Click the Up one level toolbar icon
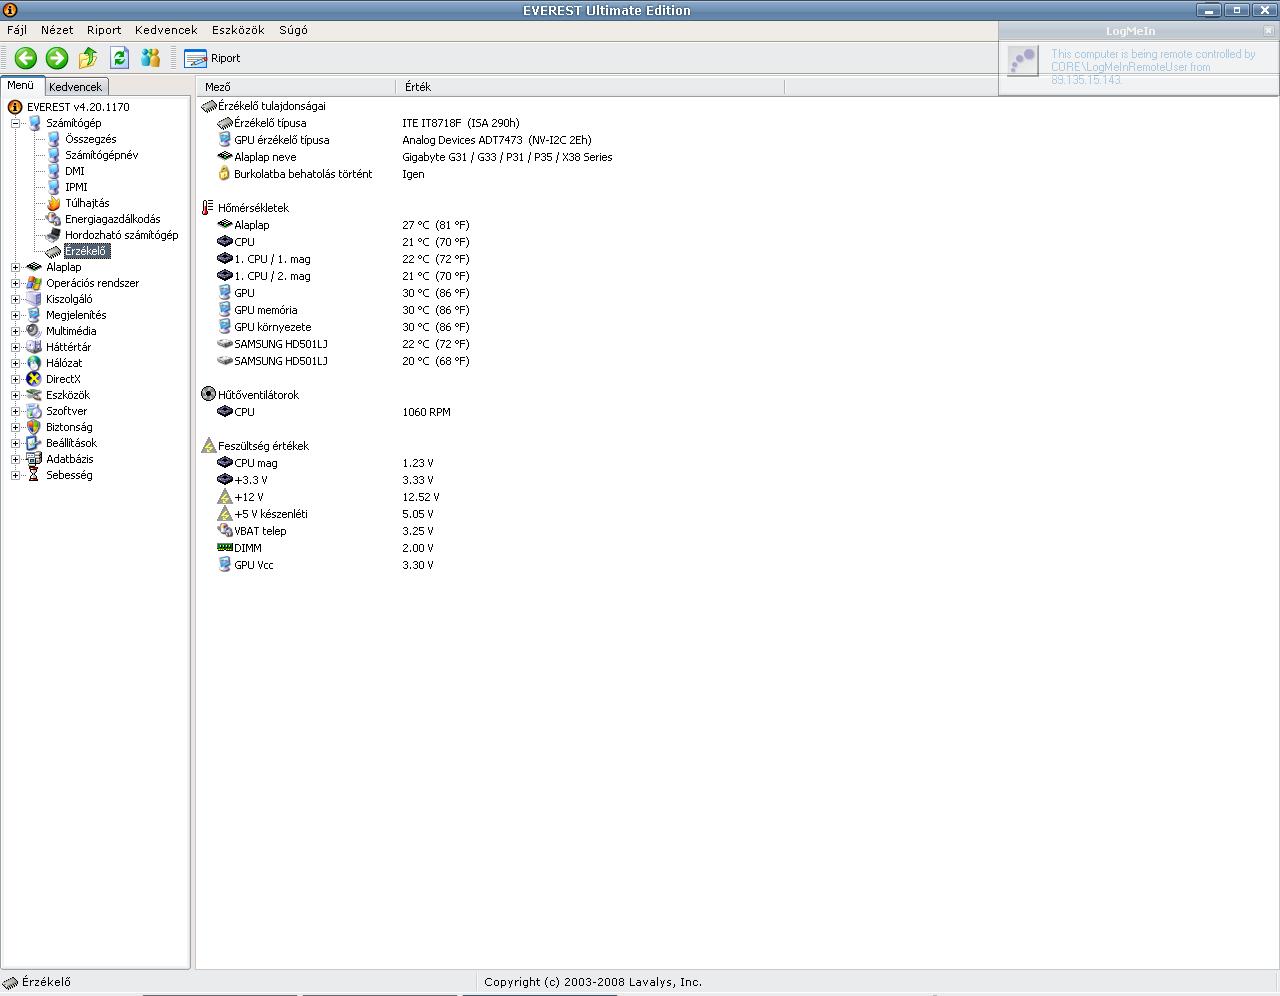Screen dimensions: 1280x996 tap(88, 58)
